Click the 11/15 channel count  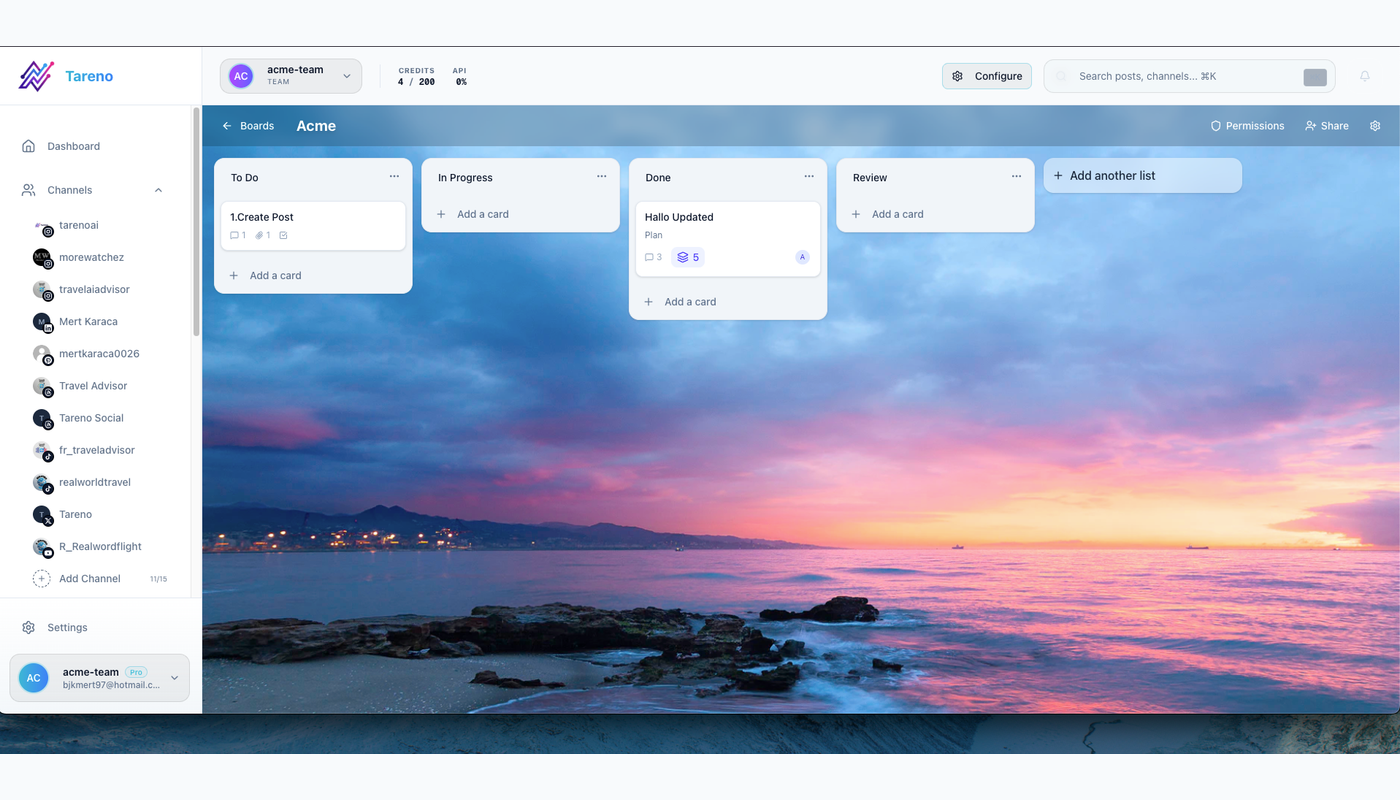(x=158, y=579)
